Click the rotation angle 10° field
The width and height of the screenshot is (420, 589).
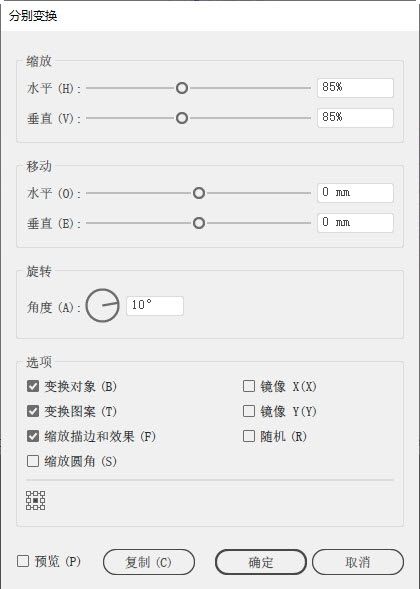(155, 306)
